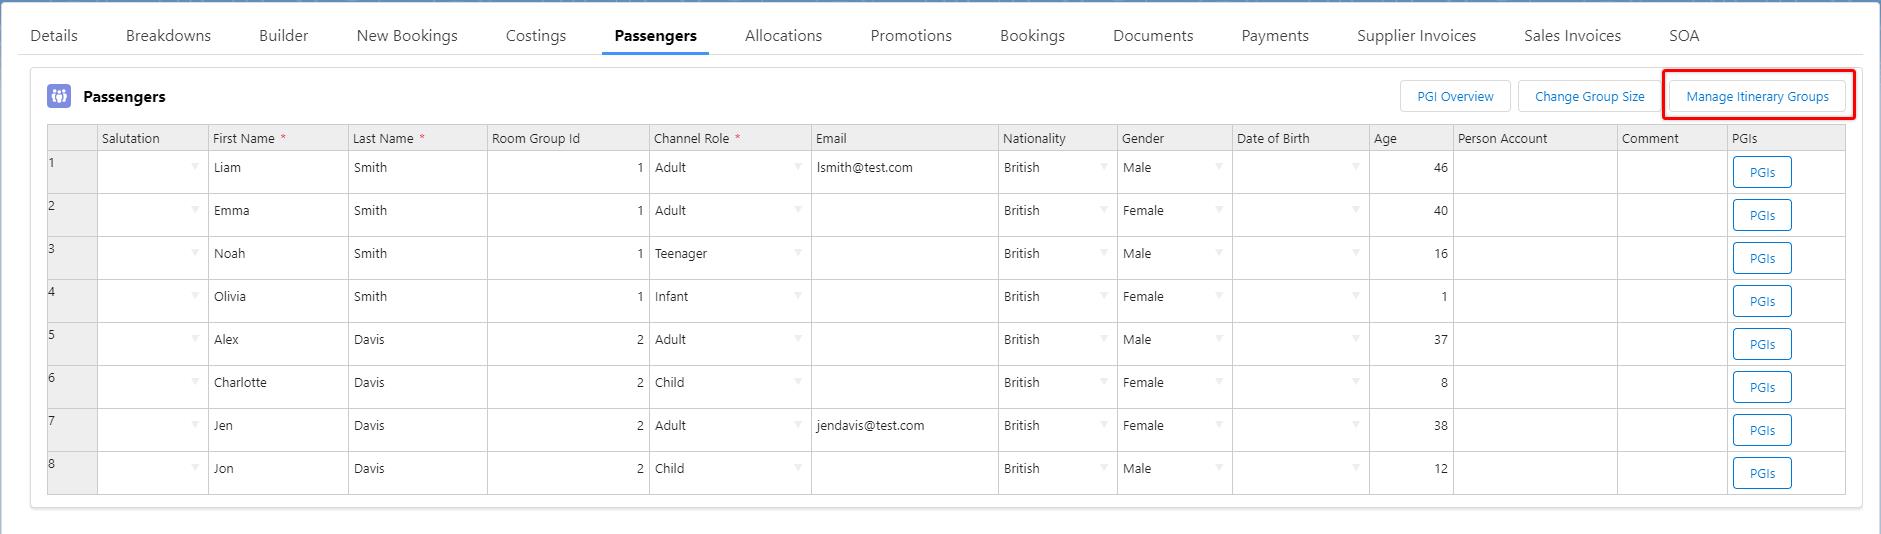Click age cell '16' for Noah
The height and width of the screenshot is (534, 1881).
coord(1412,258)
